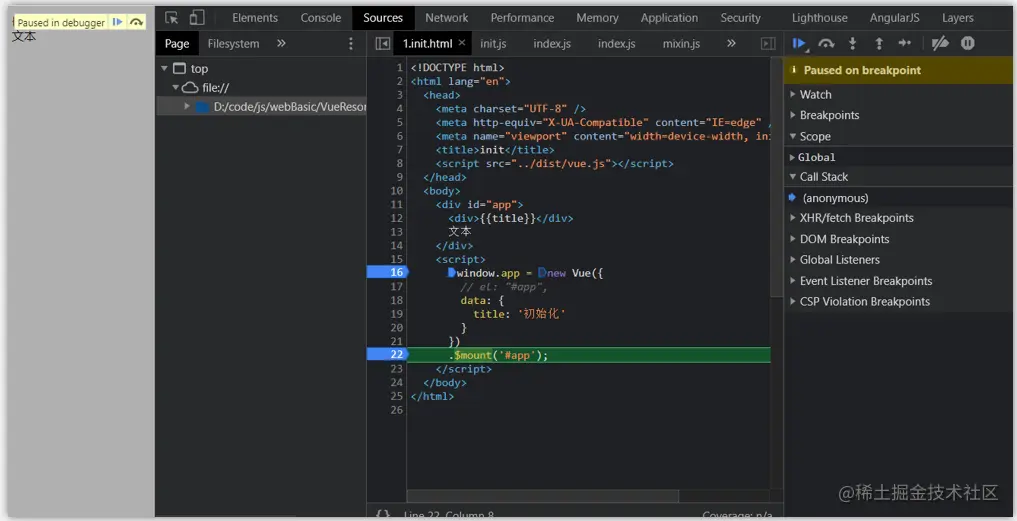Open the Security tab

[740, 18]
